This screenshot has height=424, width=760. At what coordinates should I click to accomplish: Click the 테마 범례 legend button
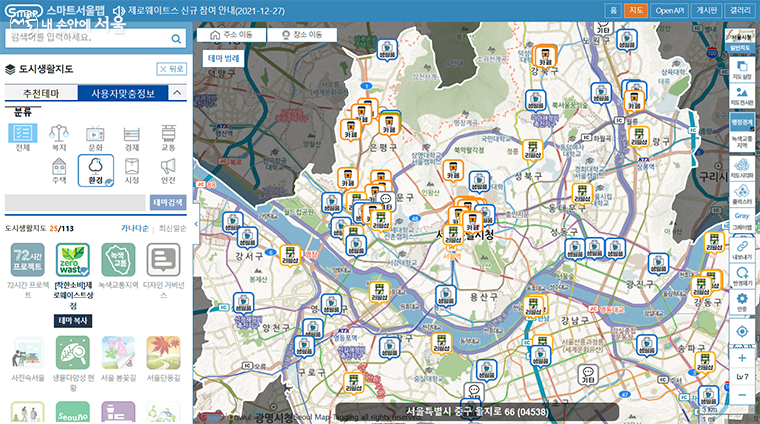click(224, 58)
